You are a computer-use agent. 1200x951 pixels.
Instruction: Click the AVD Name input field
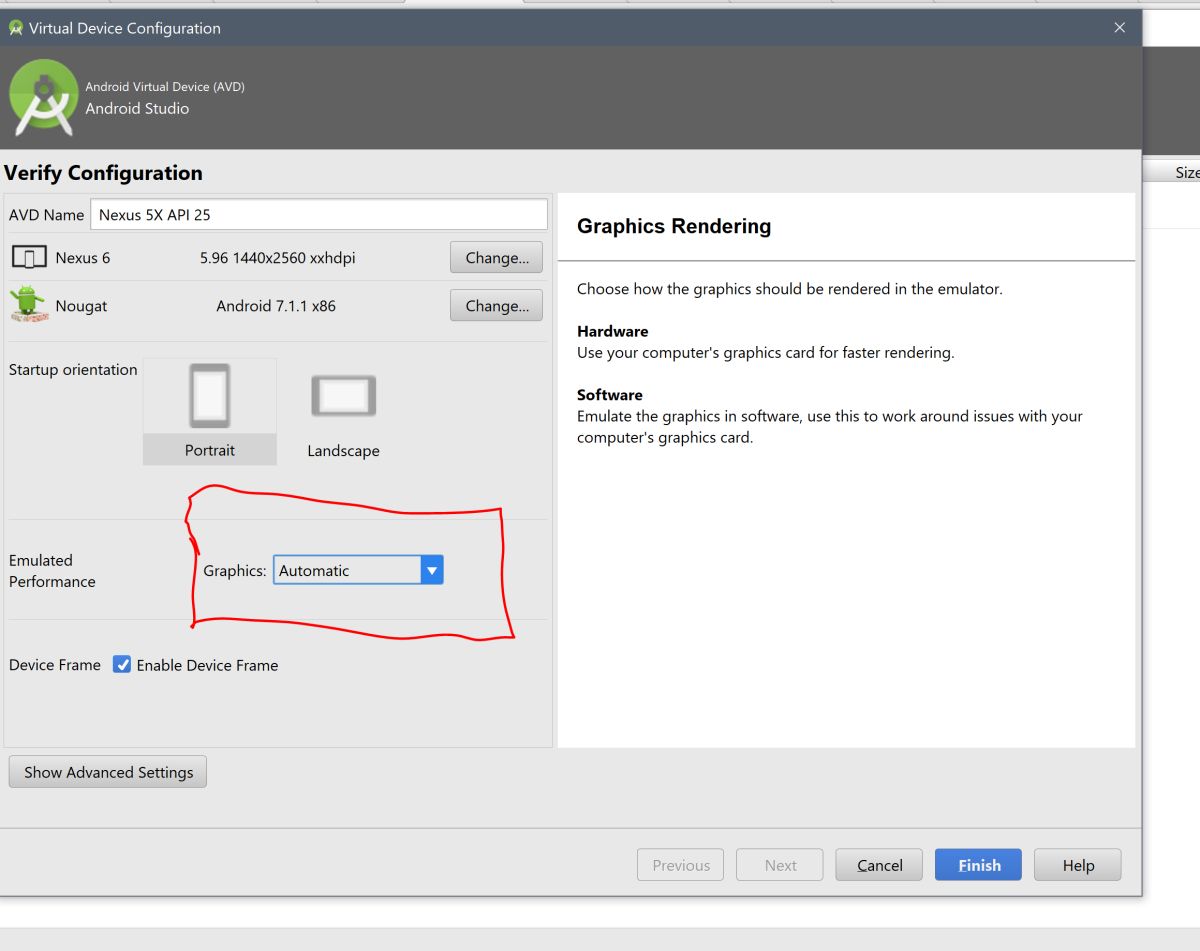pyautogui.click(x=319, y=214)
